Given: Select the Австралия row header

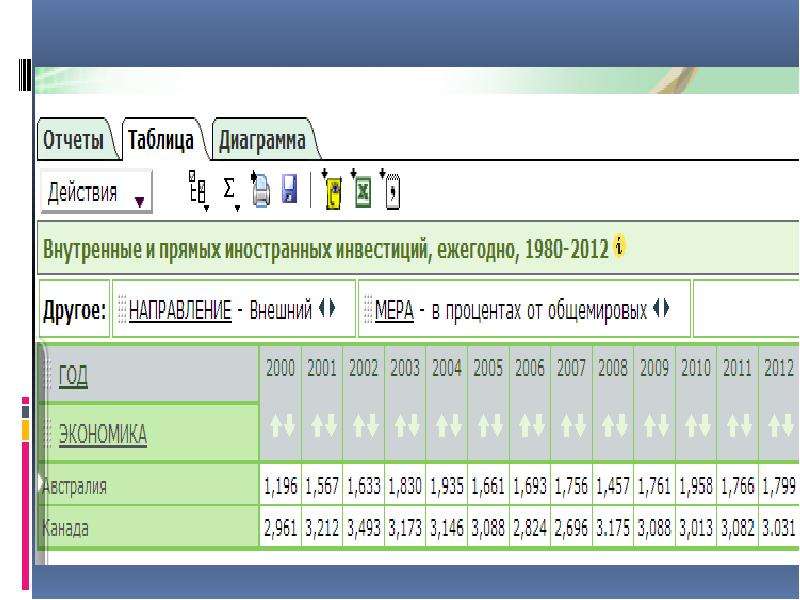Looking at the screenshot, I should pyautogui.click(x=148, y=485).
